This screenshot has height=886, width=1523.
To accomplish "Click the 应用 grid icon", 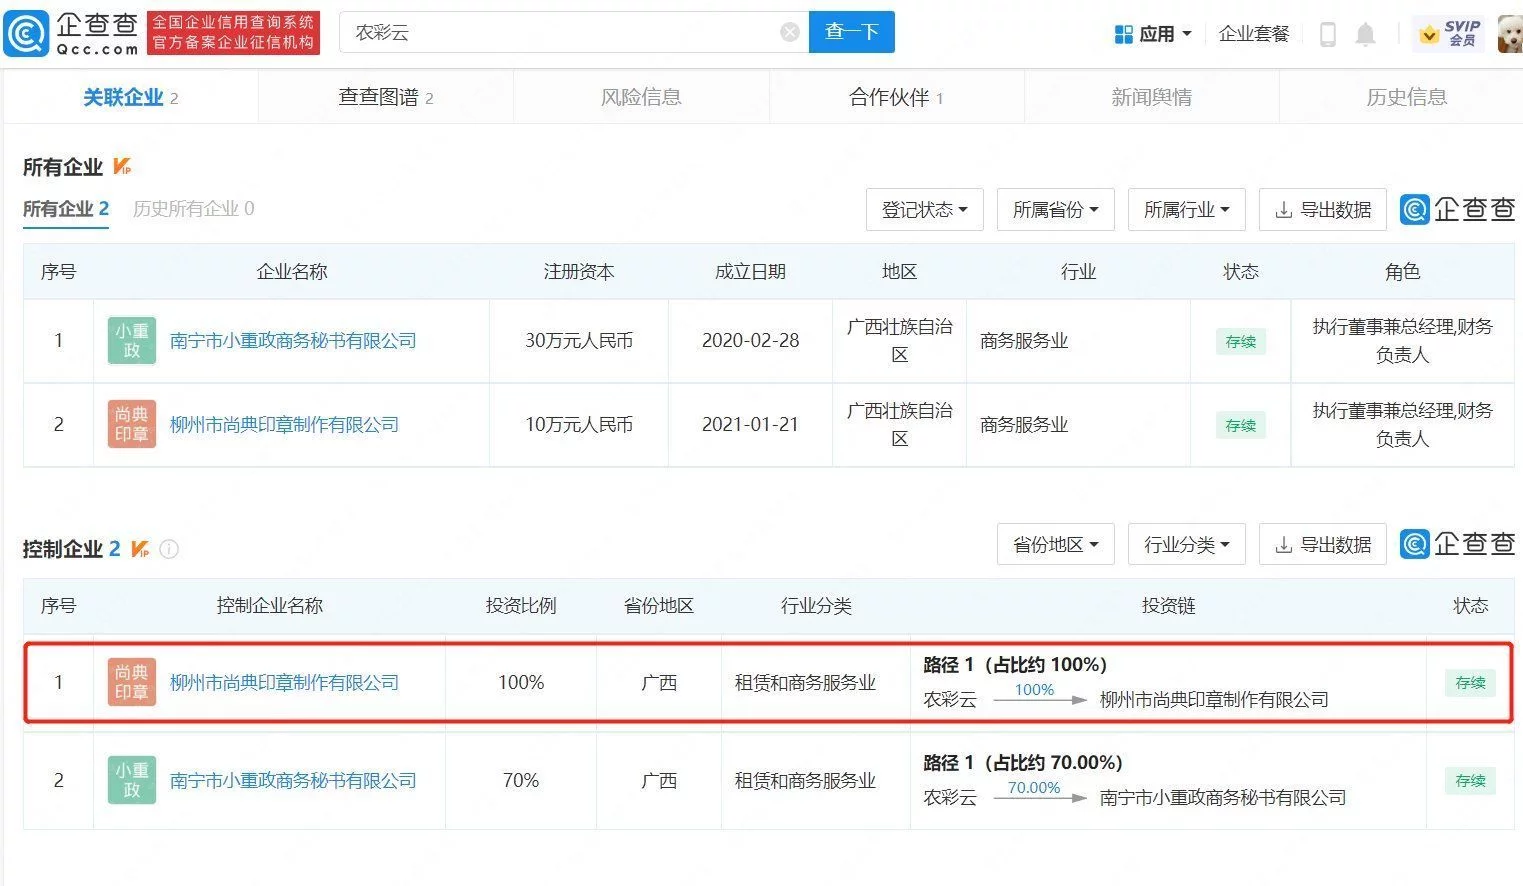I will [1123, 34].
